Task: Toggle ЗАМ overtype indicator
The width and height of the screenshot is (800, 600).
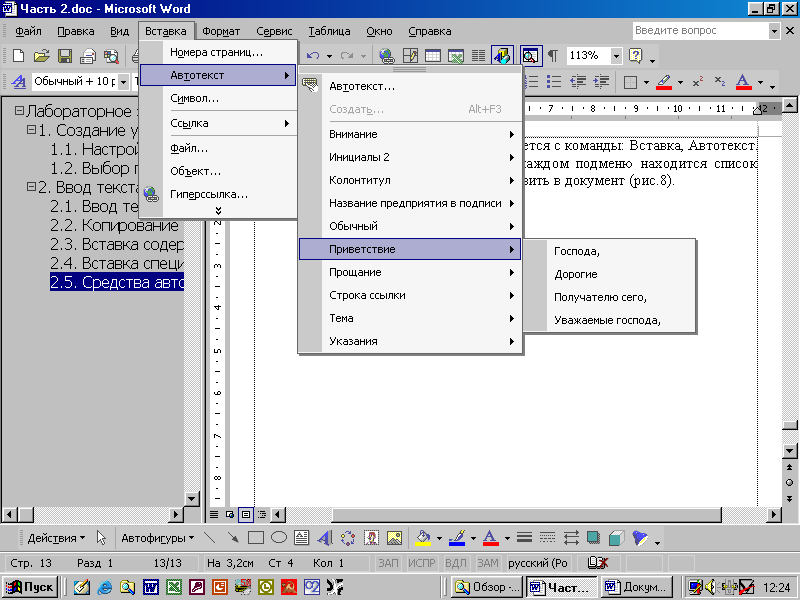Action: (x=488, y=563)
